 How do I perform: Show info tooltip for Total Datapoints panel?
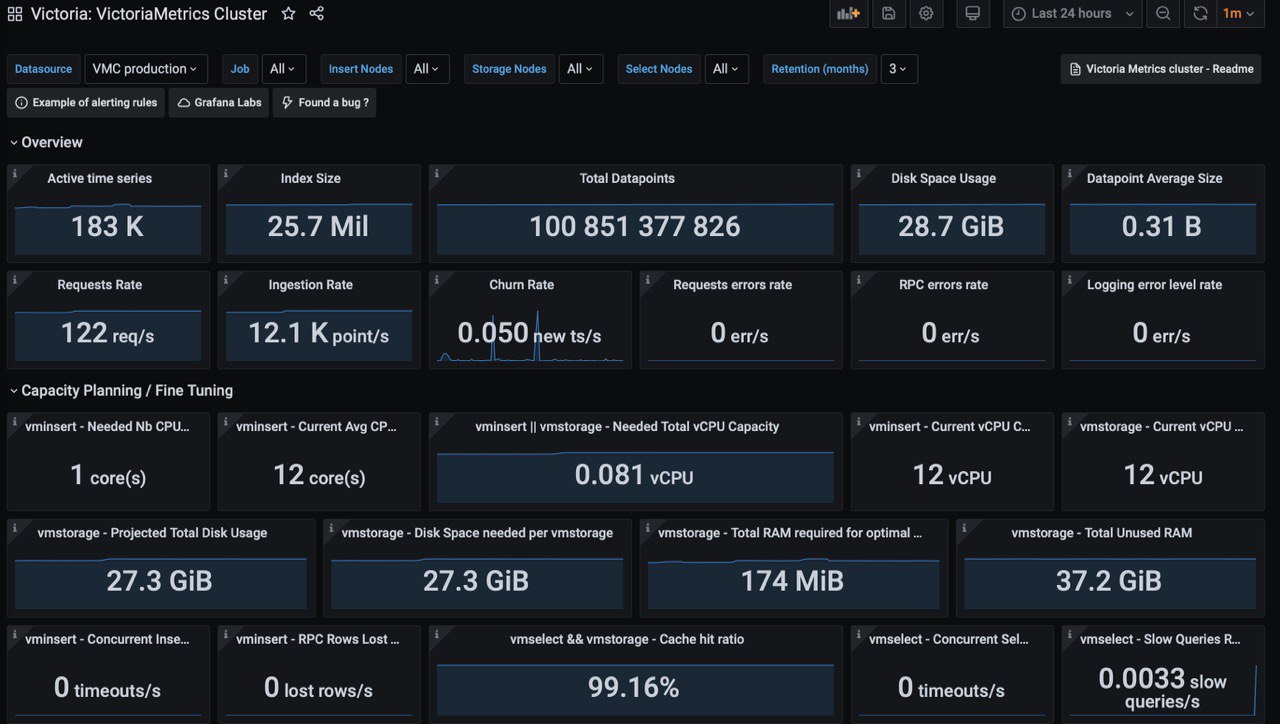coord(437,173)
